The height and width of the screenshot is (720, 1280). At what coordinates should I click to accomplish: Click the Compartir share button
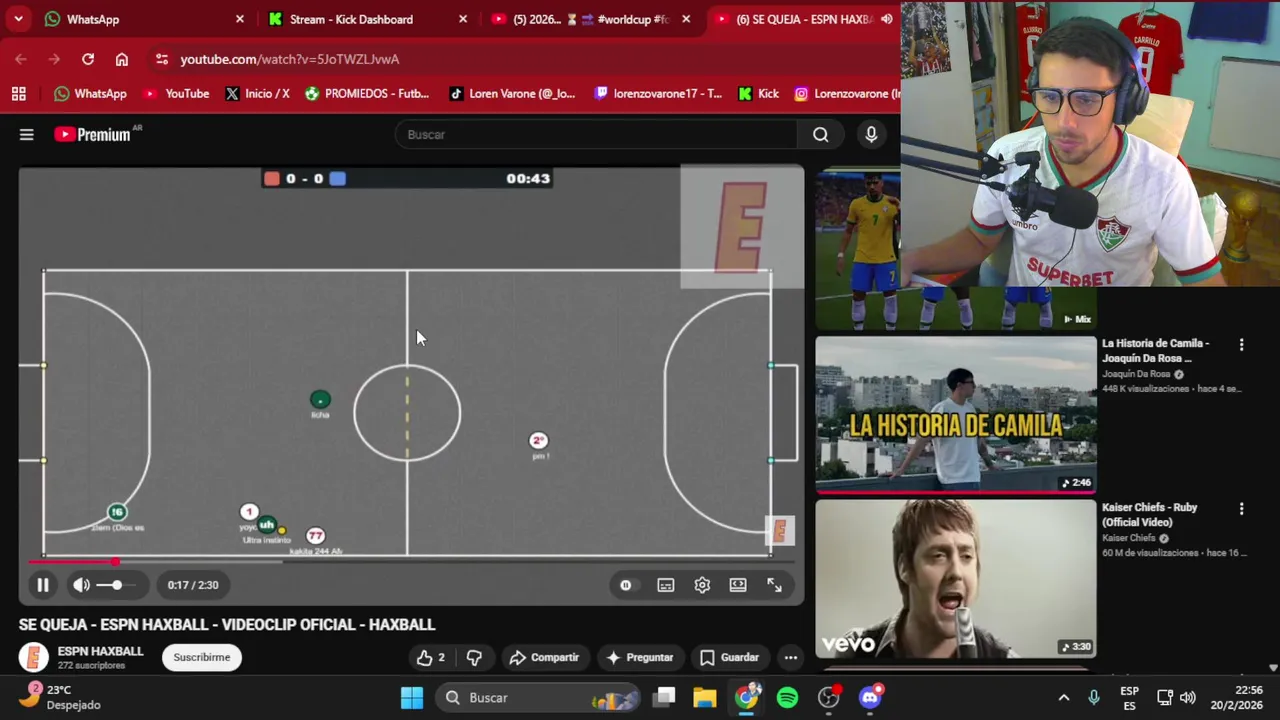544,657
